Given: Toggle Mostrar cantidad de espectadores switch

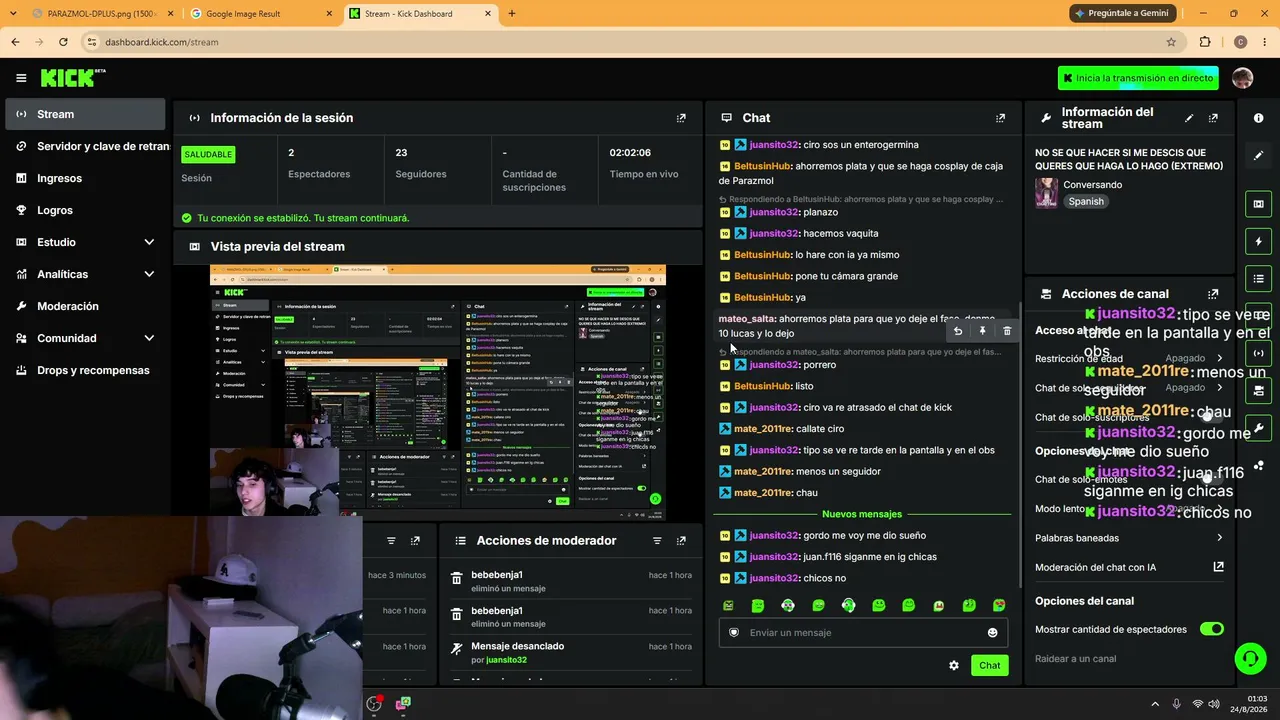Looking at the screenshot, I should [x=1212, y=629].
